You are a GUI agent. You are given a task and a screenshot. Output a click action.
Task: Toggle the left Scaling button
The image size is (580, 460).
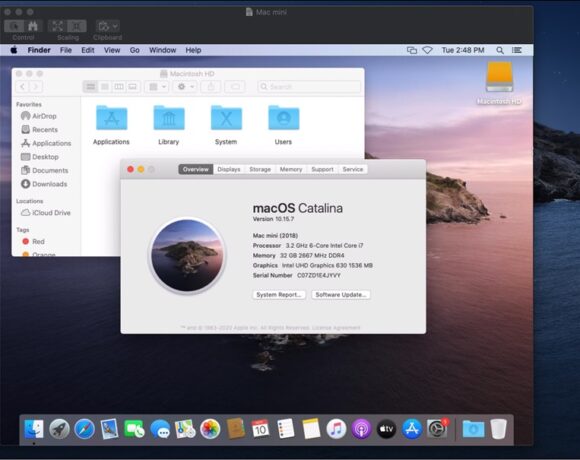click(57, 26)
